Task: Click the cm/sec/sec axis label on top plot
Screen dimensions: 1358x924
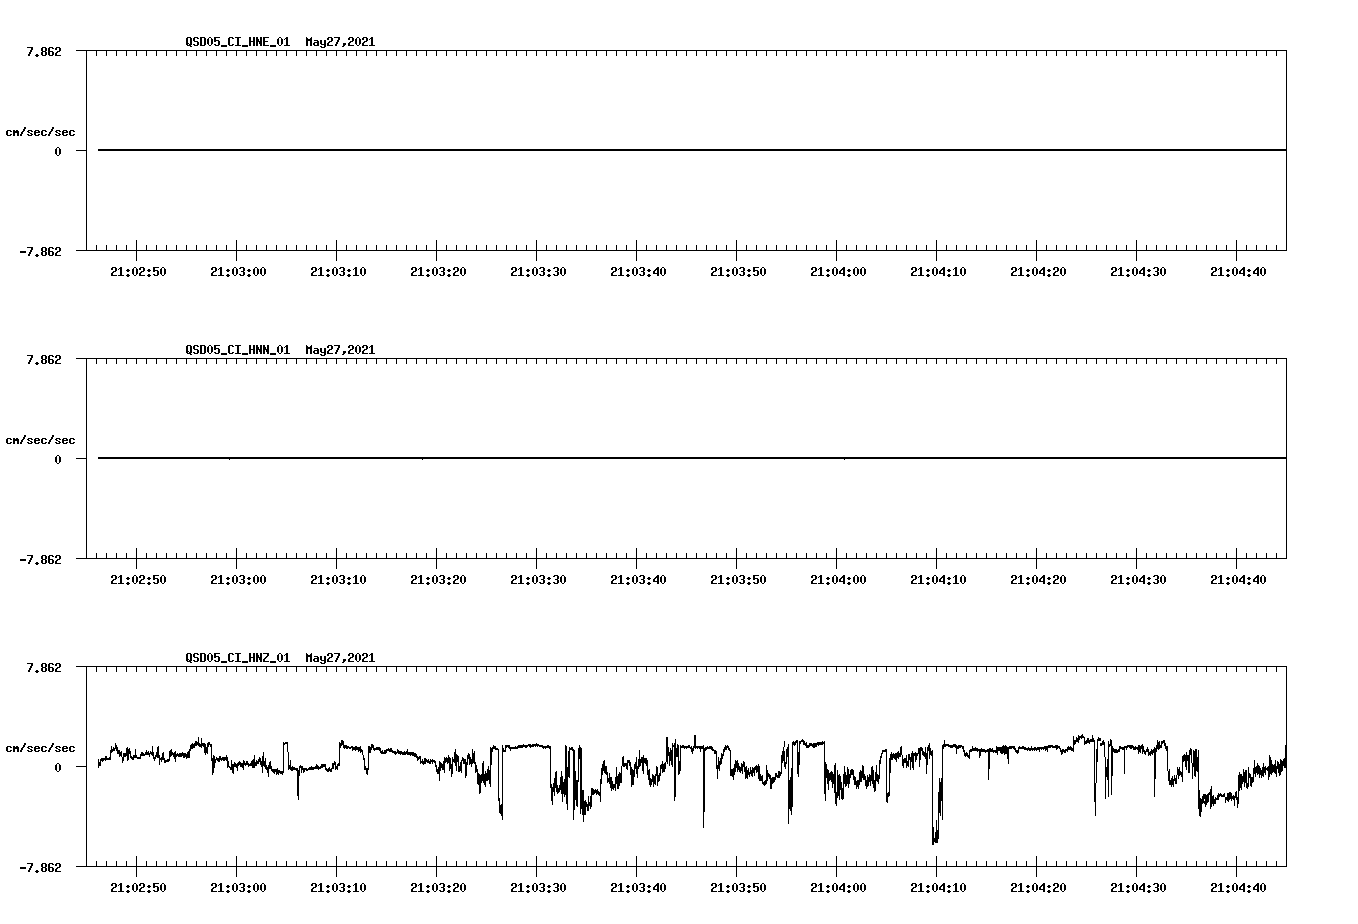Action: [41, 131]
